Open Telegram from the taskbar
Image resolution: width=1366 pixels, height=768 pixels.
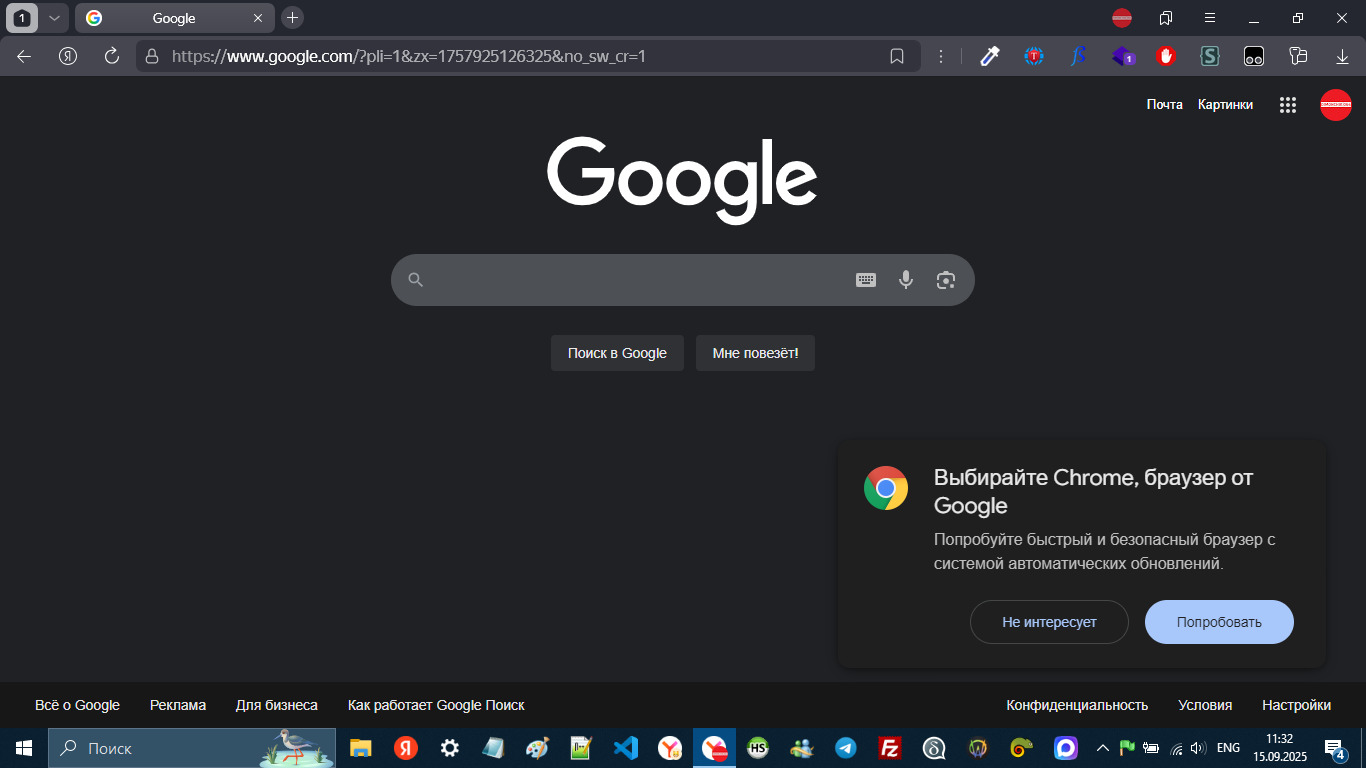(846, 748)
